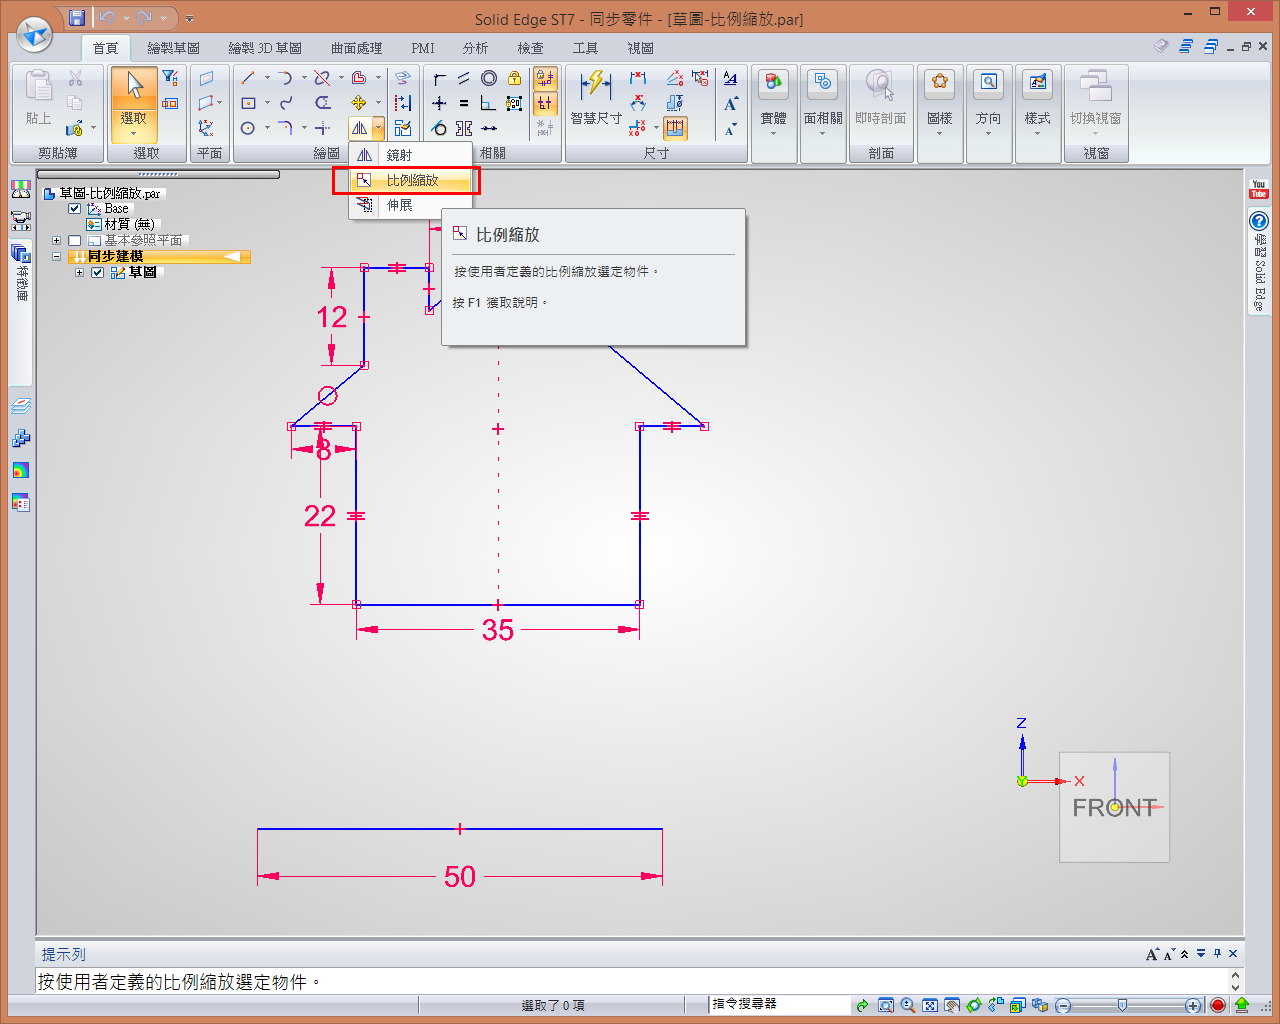Toggle the maintain relationships highlighted button
The image size is (1280, 1024).
[545, 78]
